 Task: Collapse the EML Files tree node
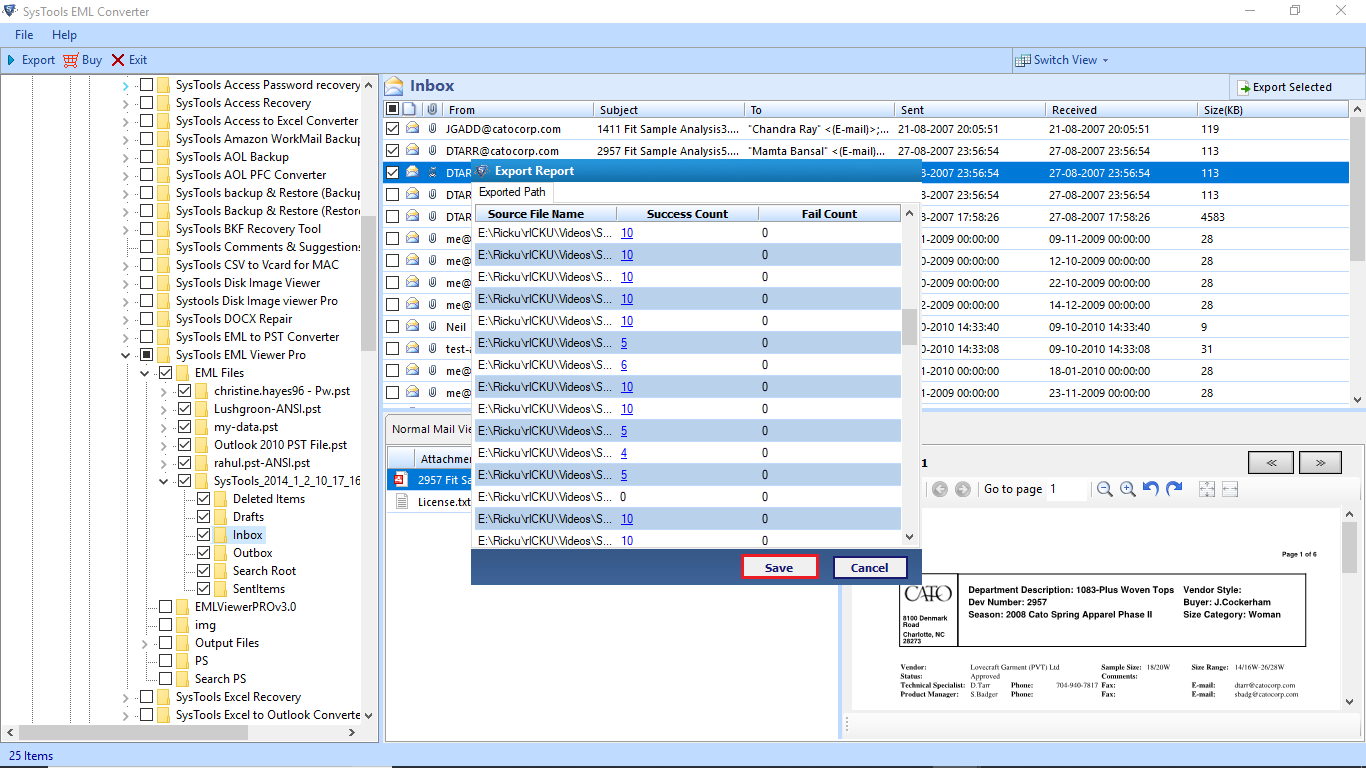145,373
